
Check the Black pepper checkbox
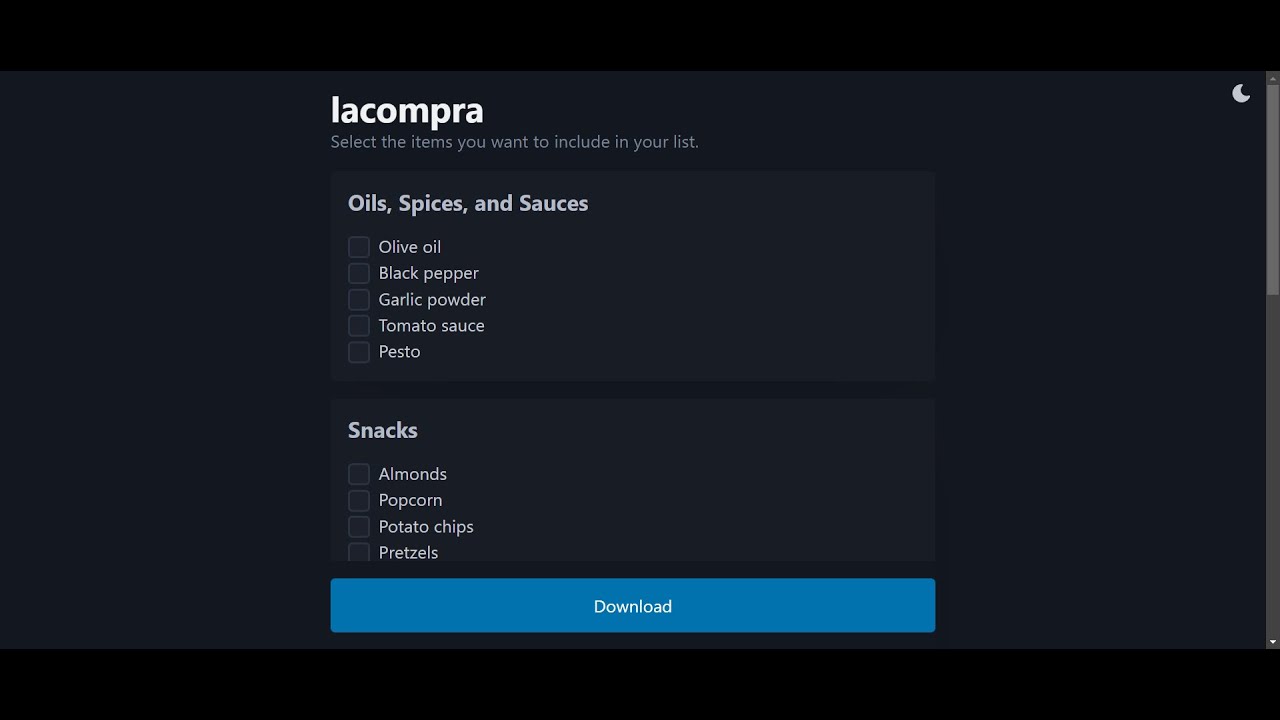(358, 272)
